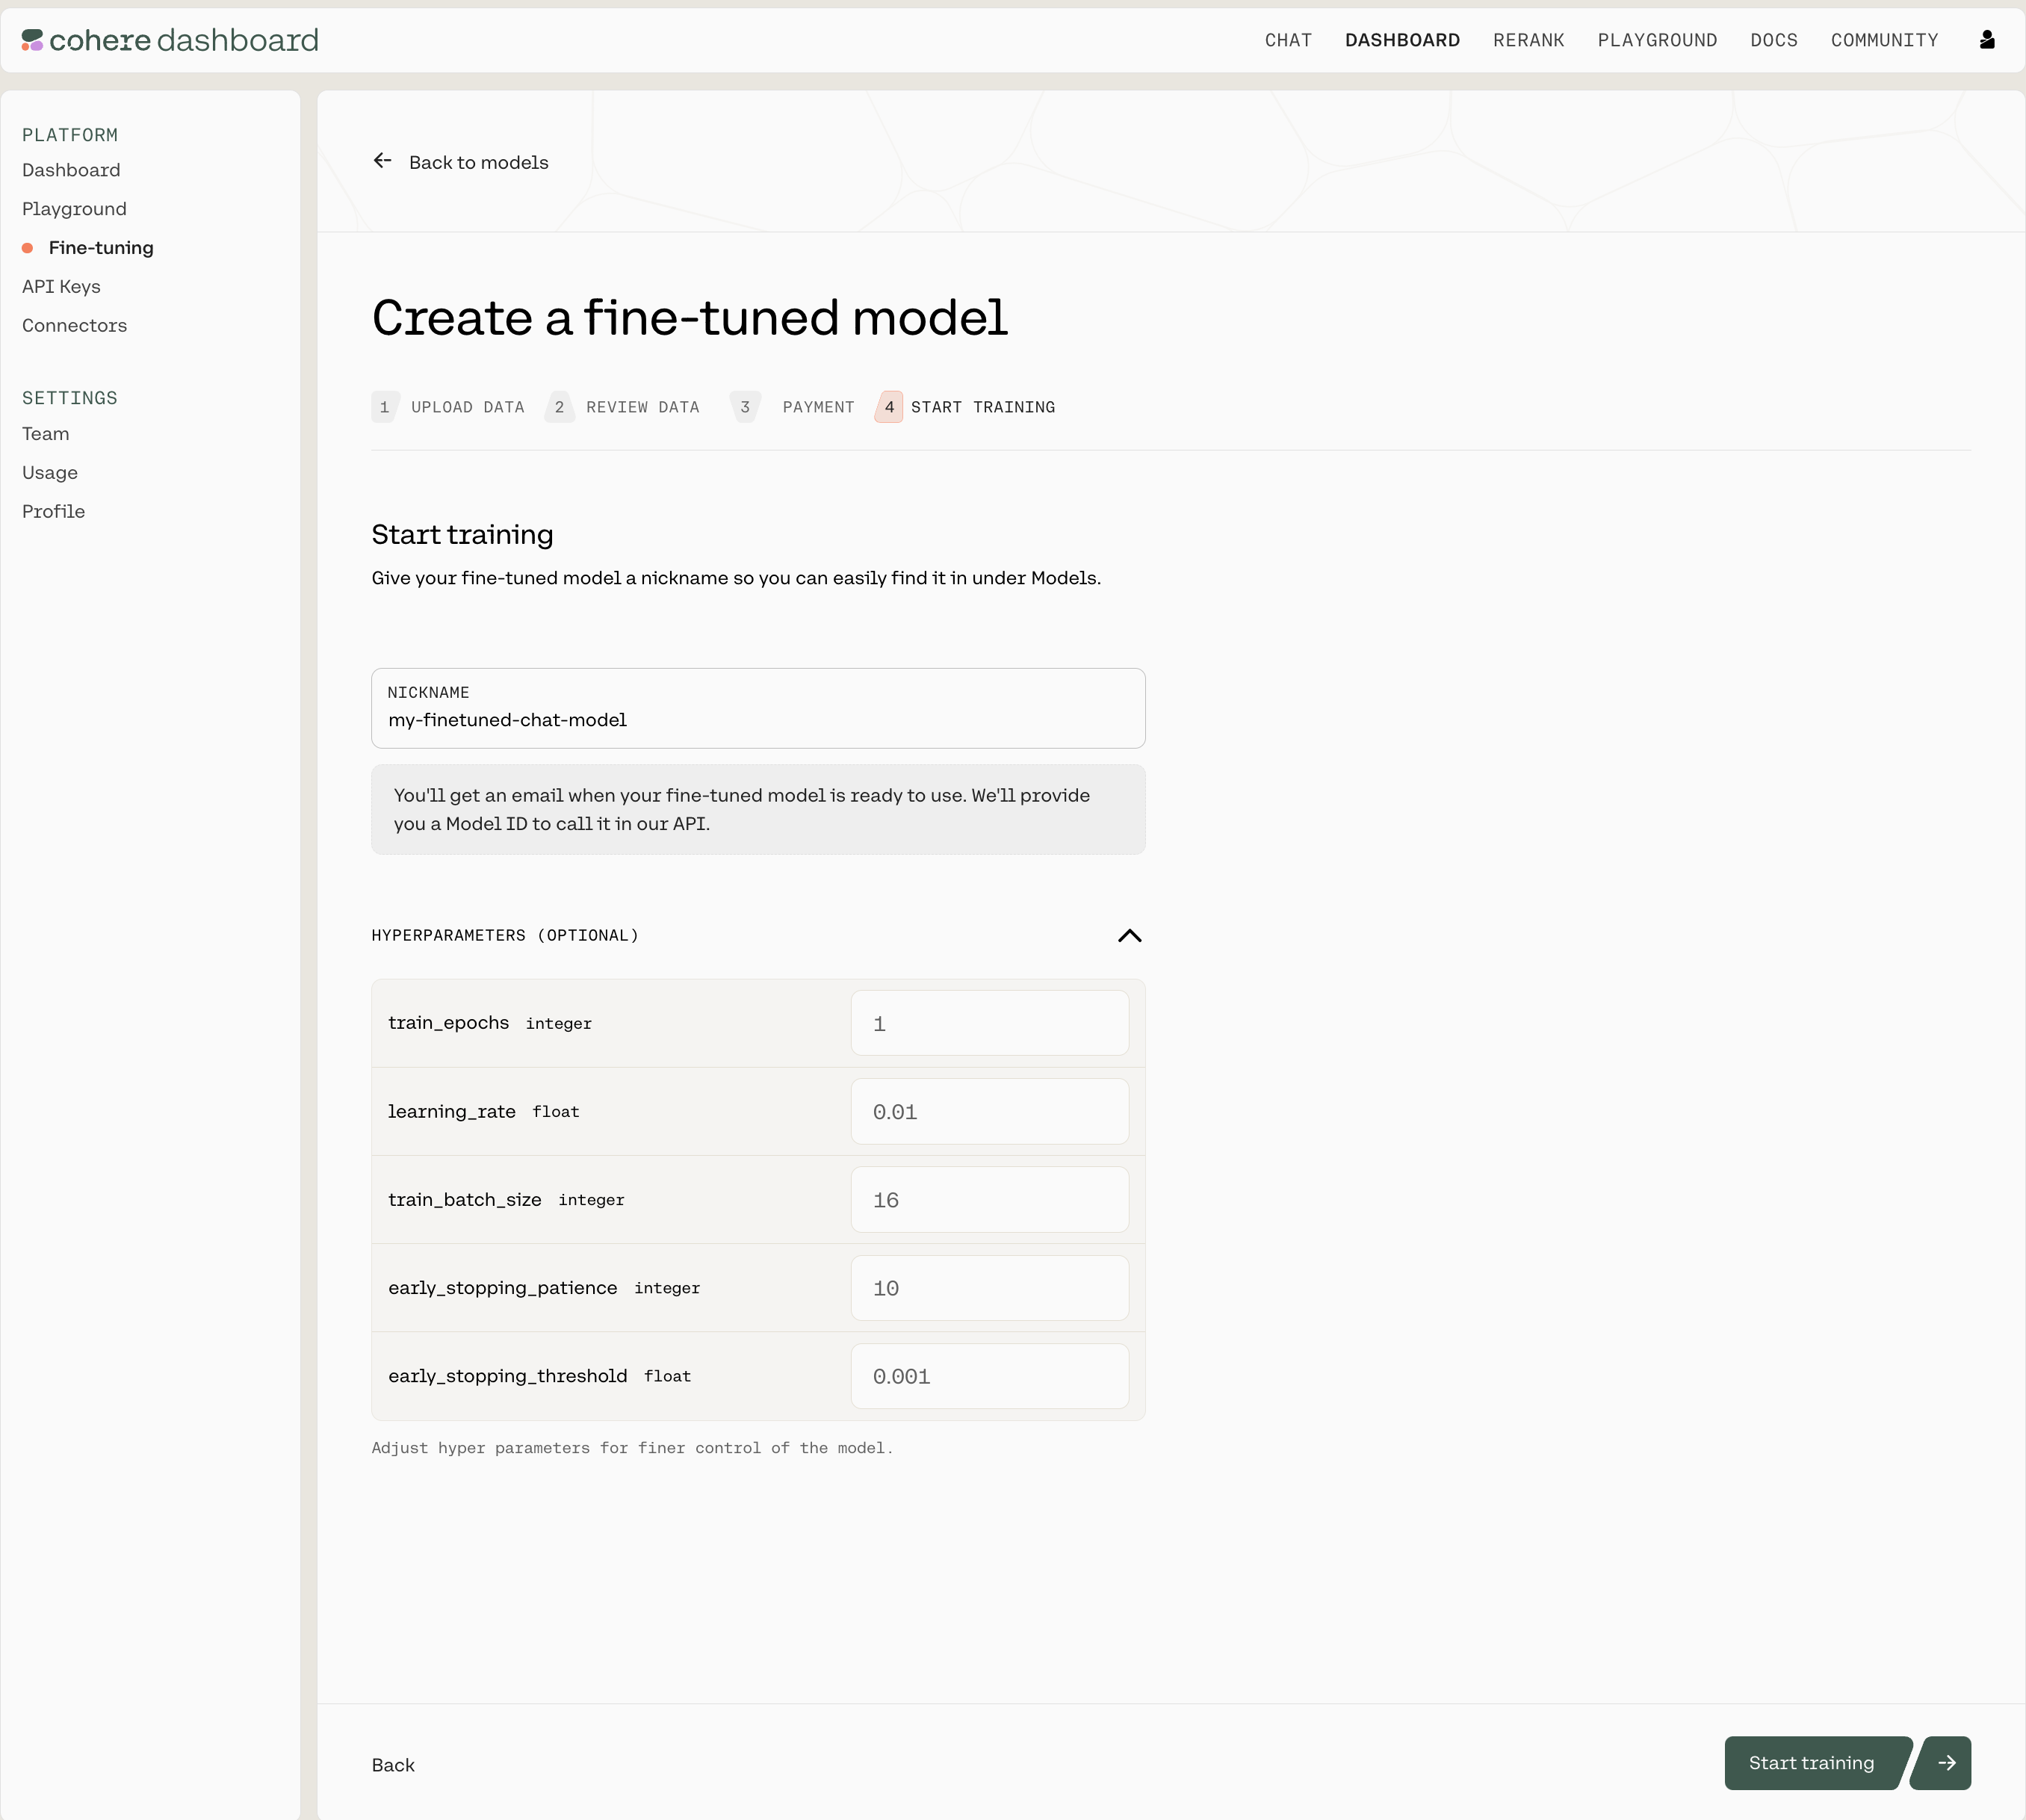
Task: Click the arrow icon next to Start training
Action: (x=1945, y=1763)
